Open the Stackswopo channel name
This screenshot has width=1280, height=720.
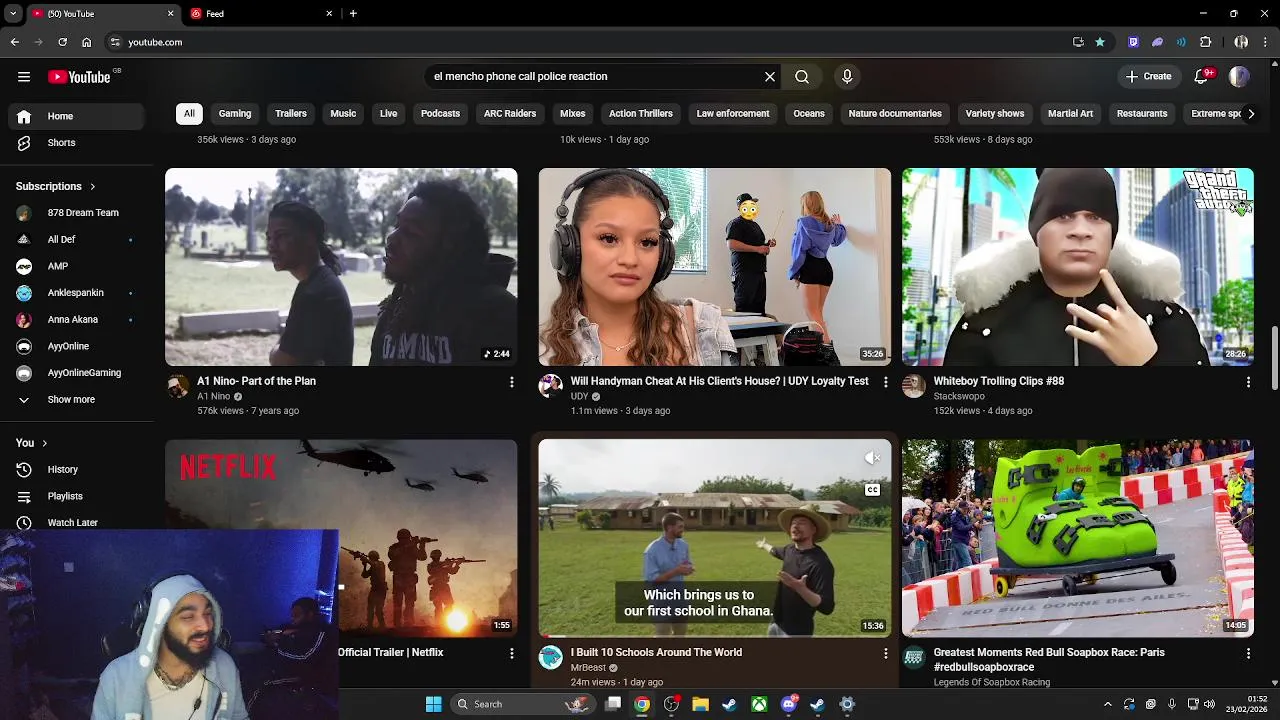click(x=959, y=396)
